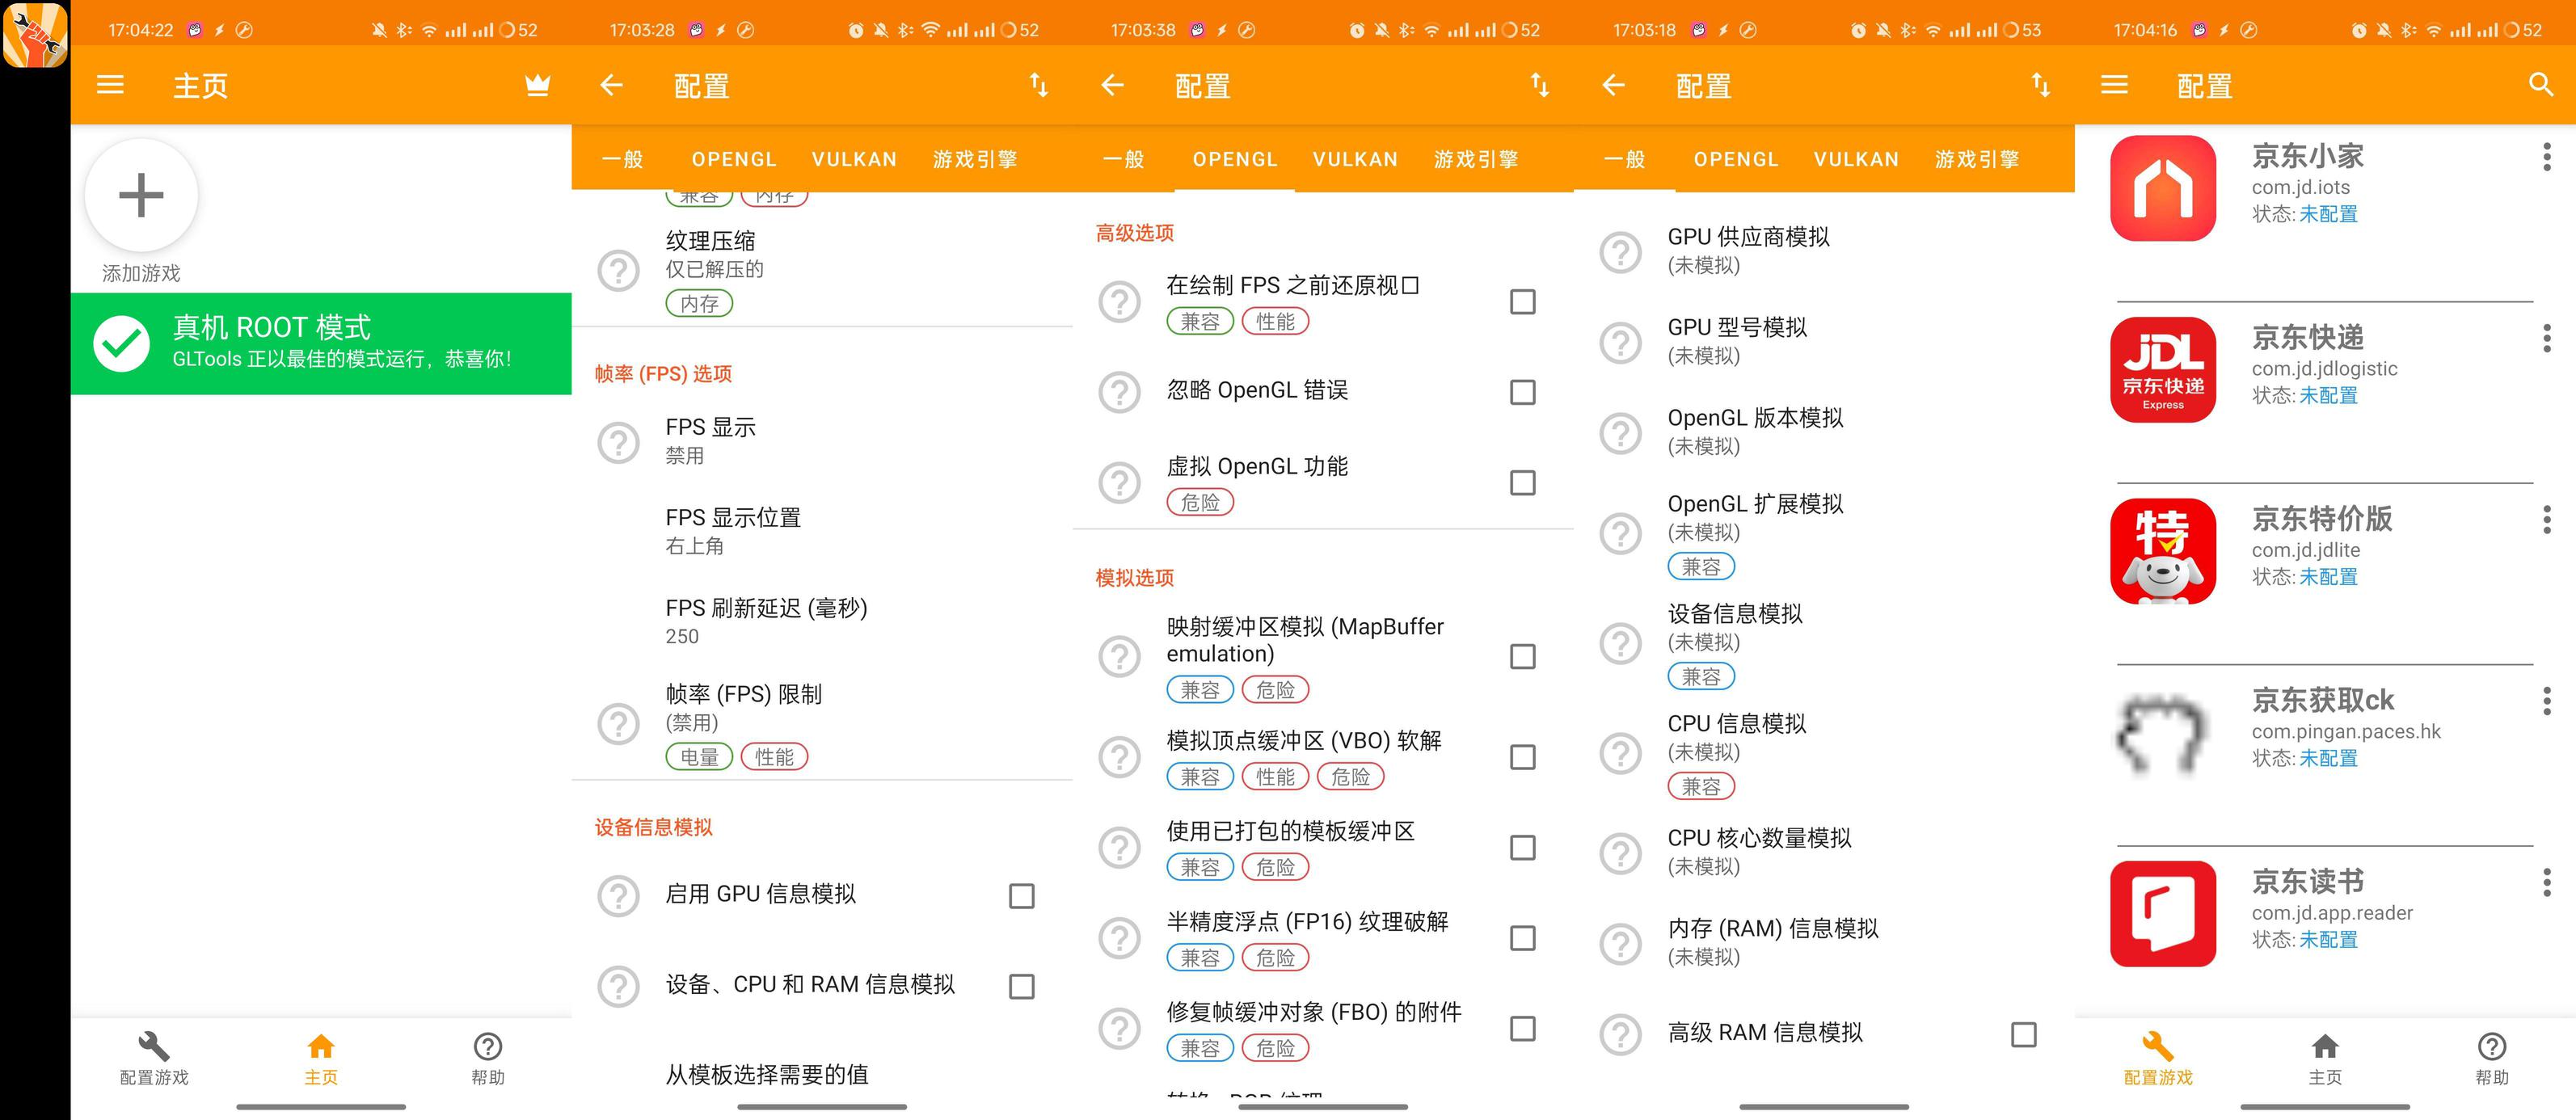Open help for OpenGL 版本模拟
2576x1120 pixels.
tap(1620, 433)
